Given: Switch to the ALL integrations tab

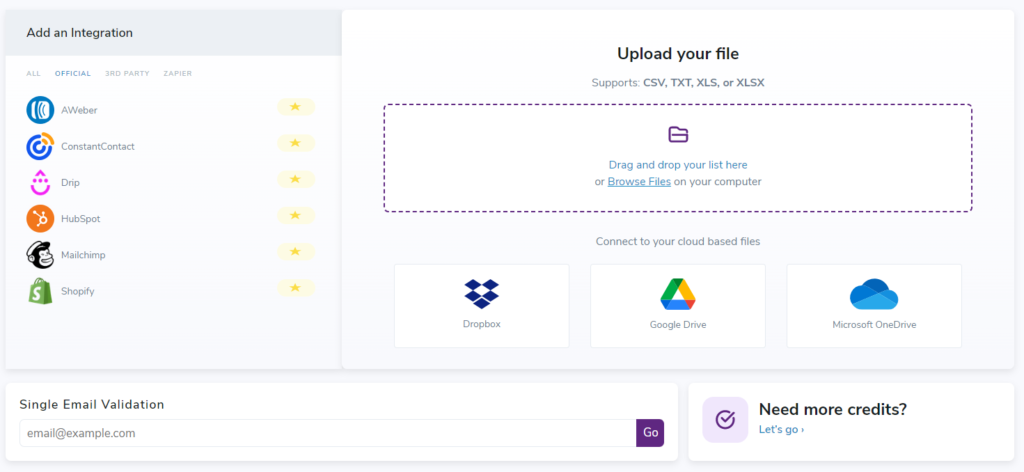Looking at the screenshot, I should [x=34, y=74].
